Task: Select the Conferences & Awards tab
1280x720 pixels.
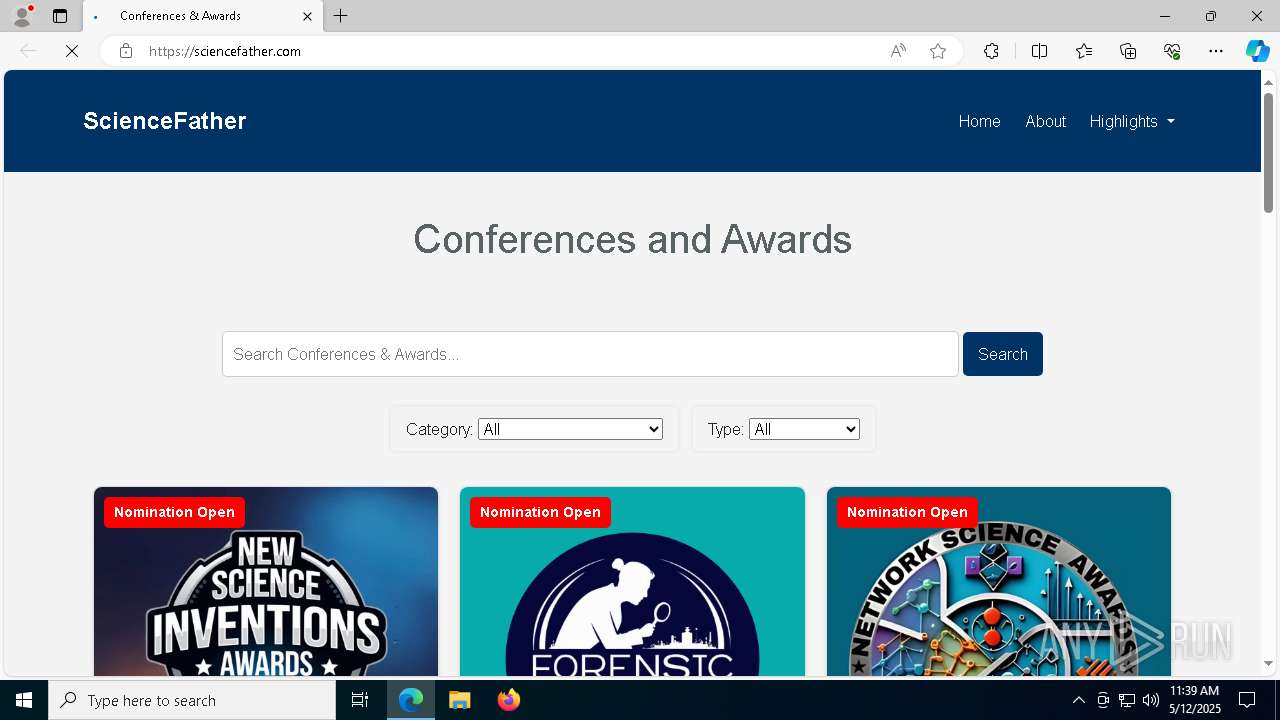Action: (x=203, y=16)
